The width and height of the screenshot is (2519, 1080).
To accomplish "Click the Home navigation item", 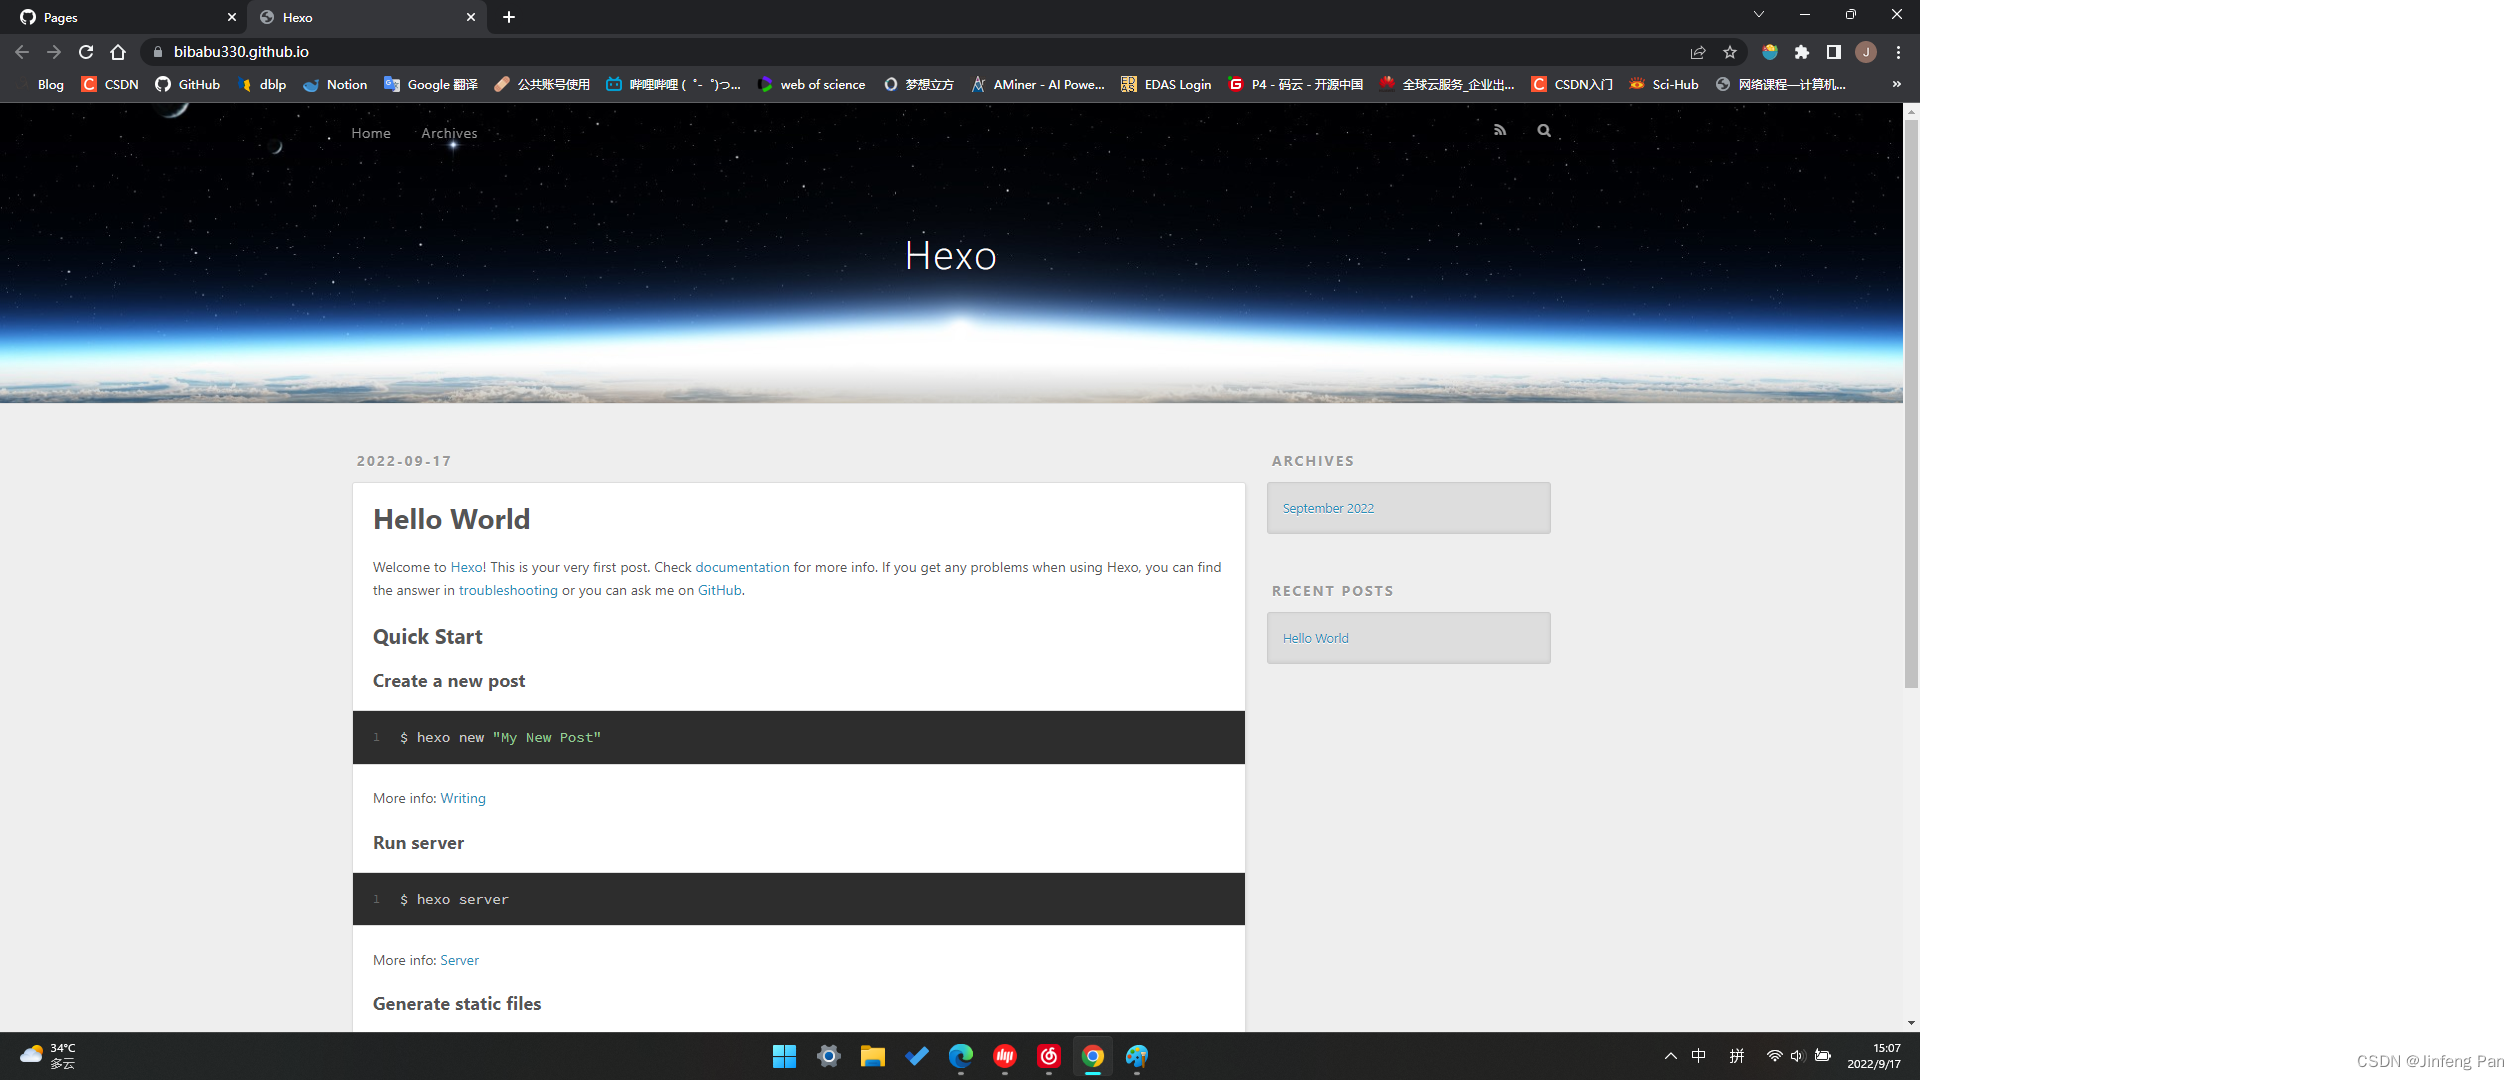I will 371,133.
